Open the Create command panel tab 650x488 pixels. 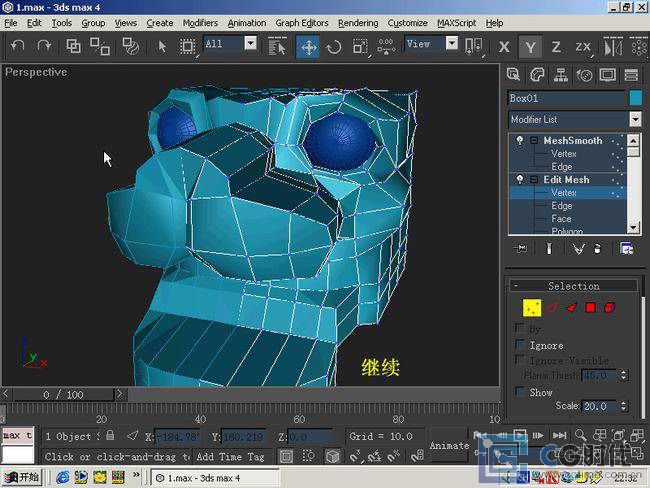coord(513,75)
